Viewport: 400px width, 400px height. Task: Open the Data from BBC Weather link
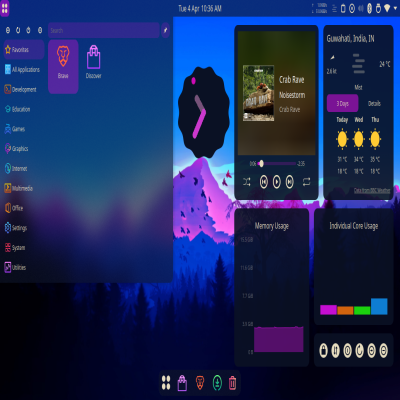click(x=372, y=190)
